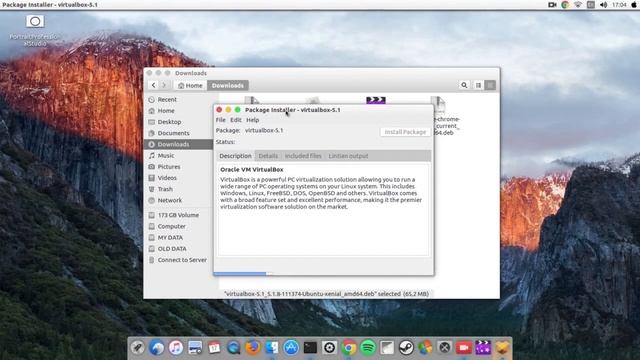640x360 pixels.
Task: Open the Downloads window view options menu
Action: point(490,85)
